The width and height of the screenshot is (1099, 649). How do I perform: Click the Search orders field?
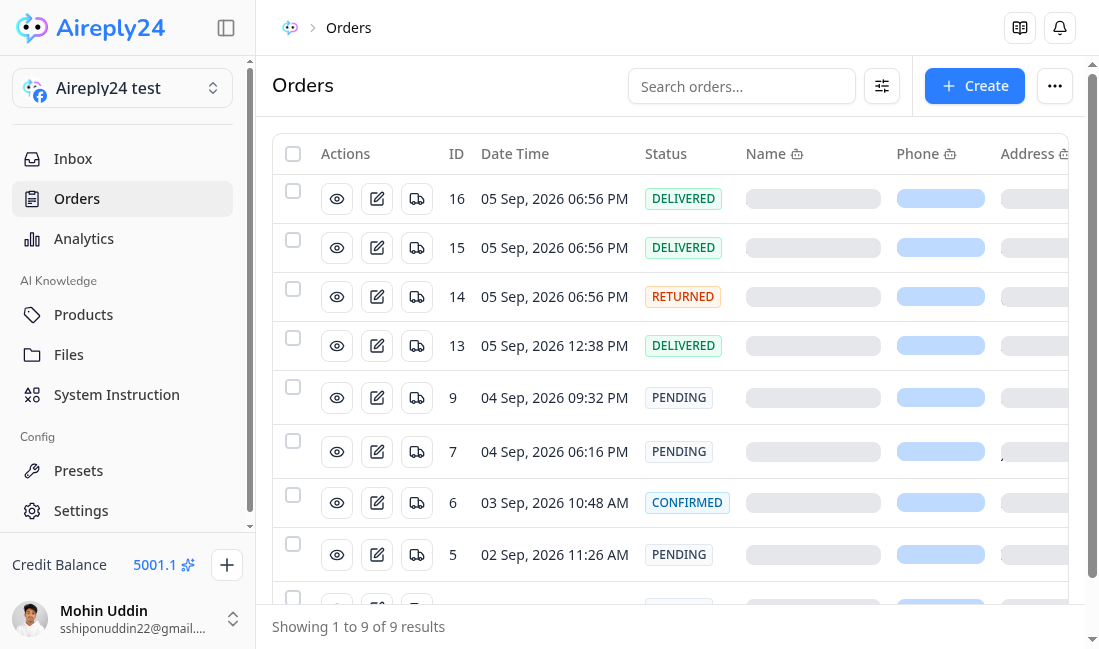pyautogui.click(x=742, y=86)
